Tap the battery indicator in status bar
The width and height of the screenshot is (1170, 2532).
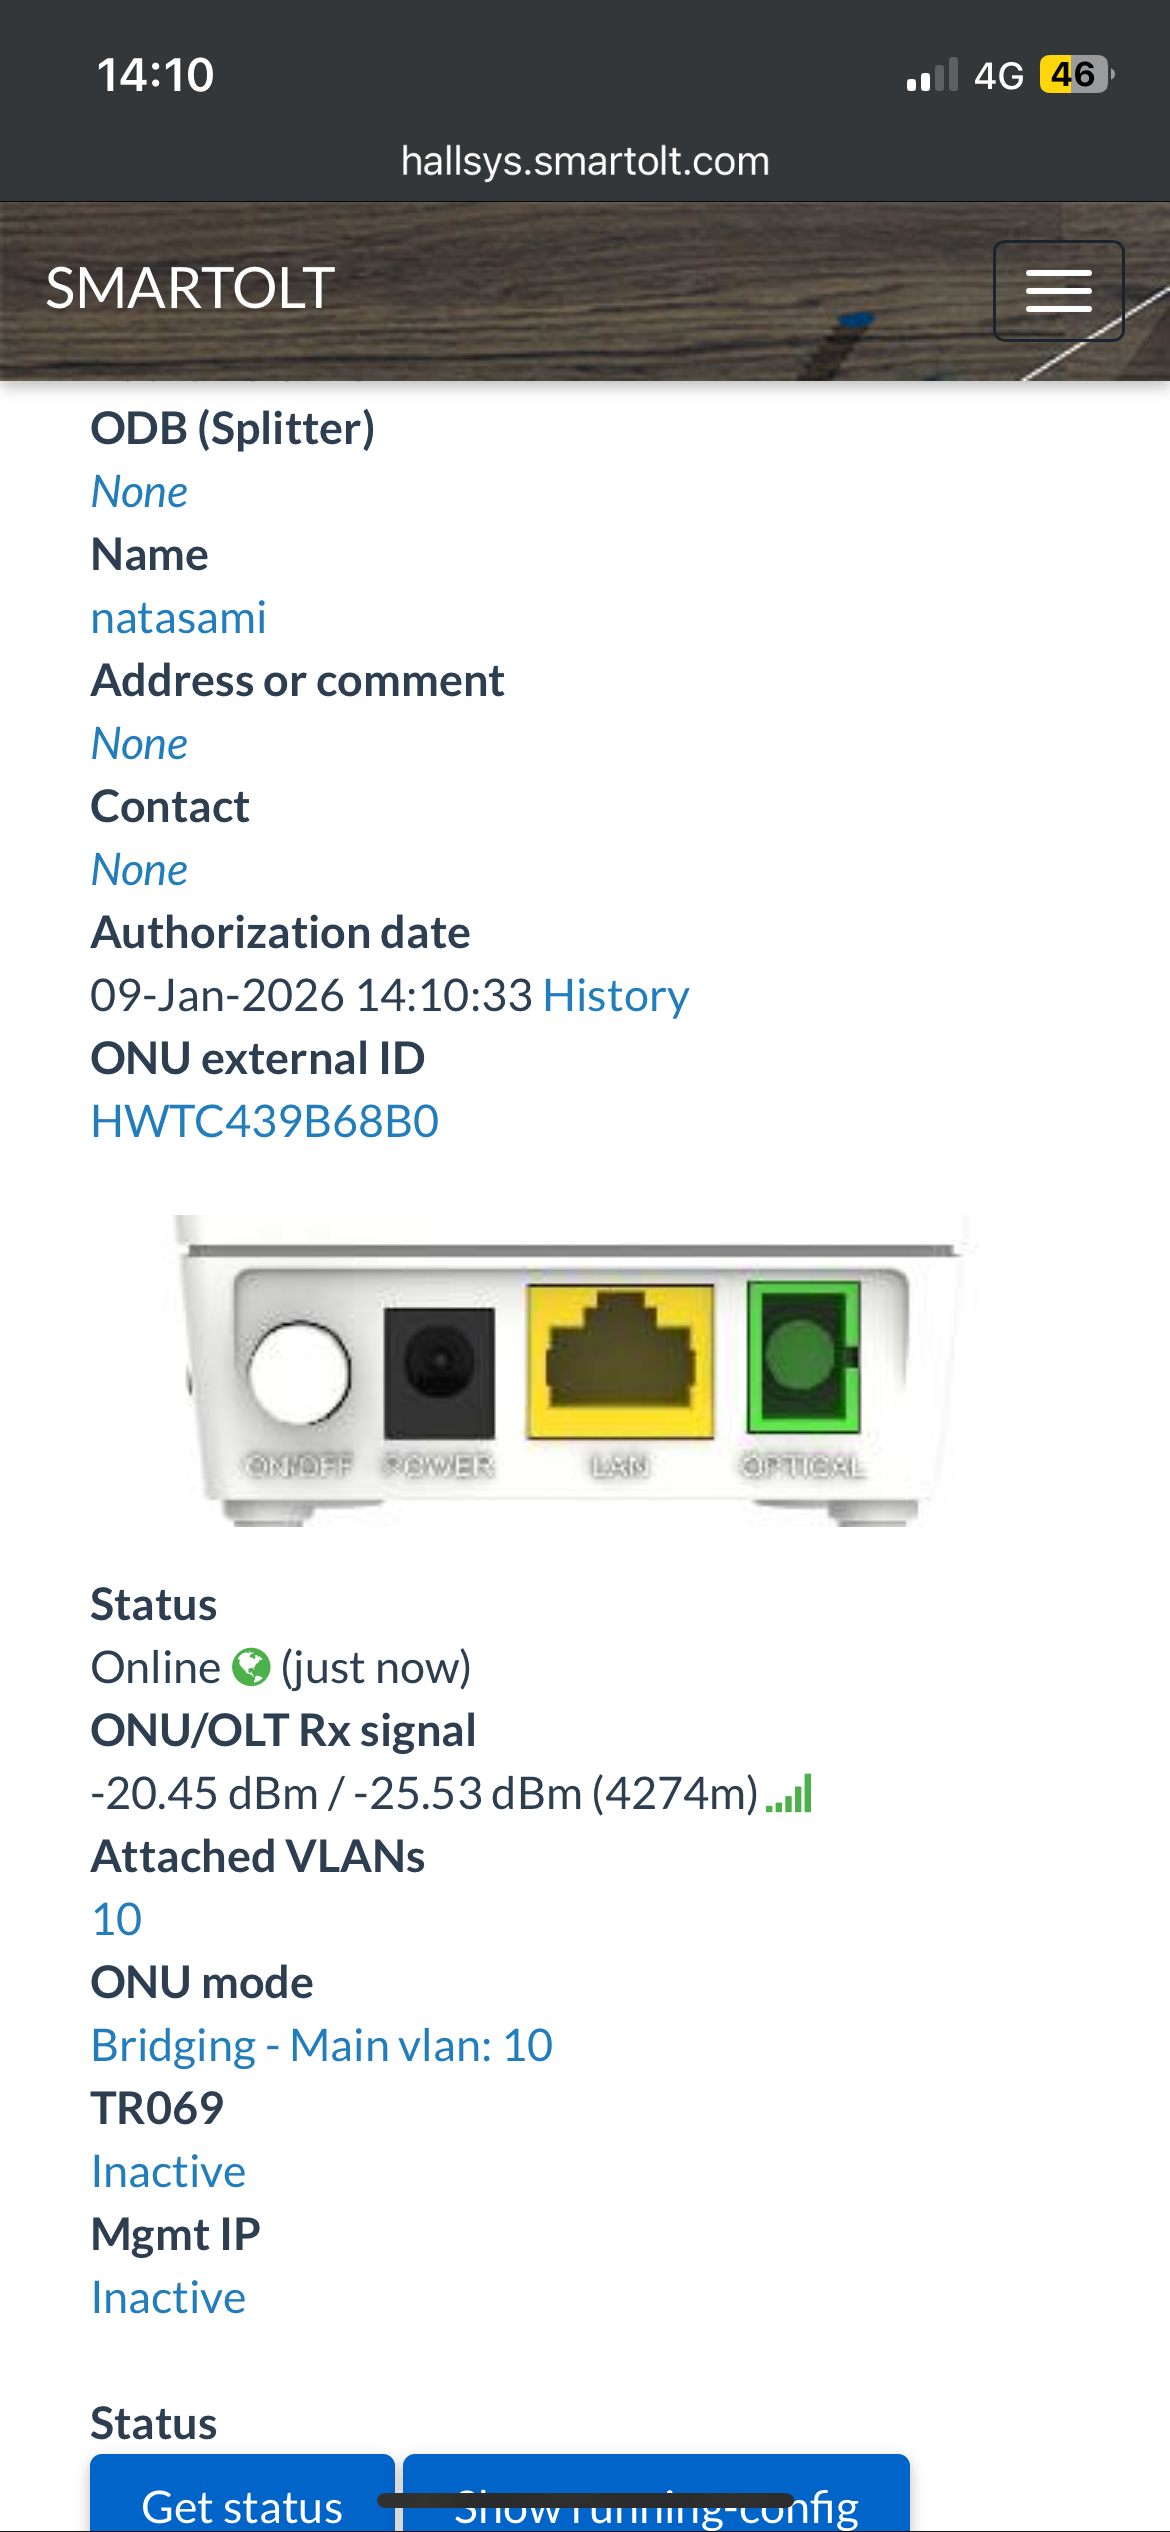pyautogui.click(x=1076, y=75)
